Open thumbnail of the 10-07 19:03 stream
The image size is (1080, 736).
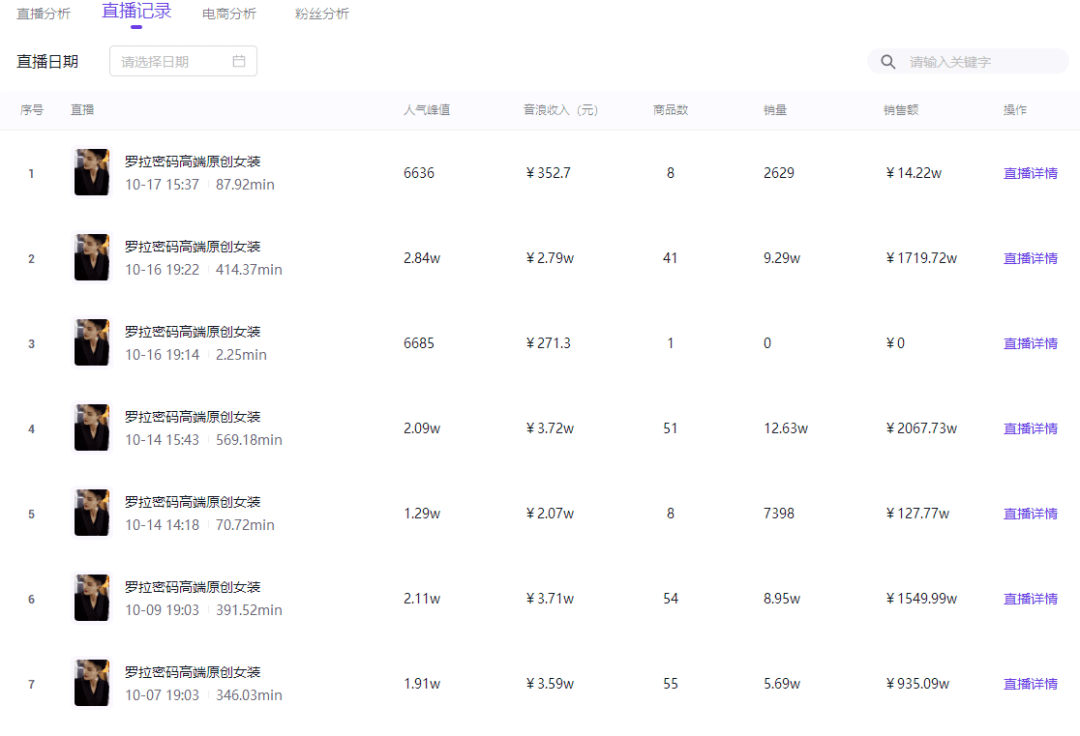pyautogui.click(x=92, y=682)
